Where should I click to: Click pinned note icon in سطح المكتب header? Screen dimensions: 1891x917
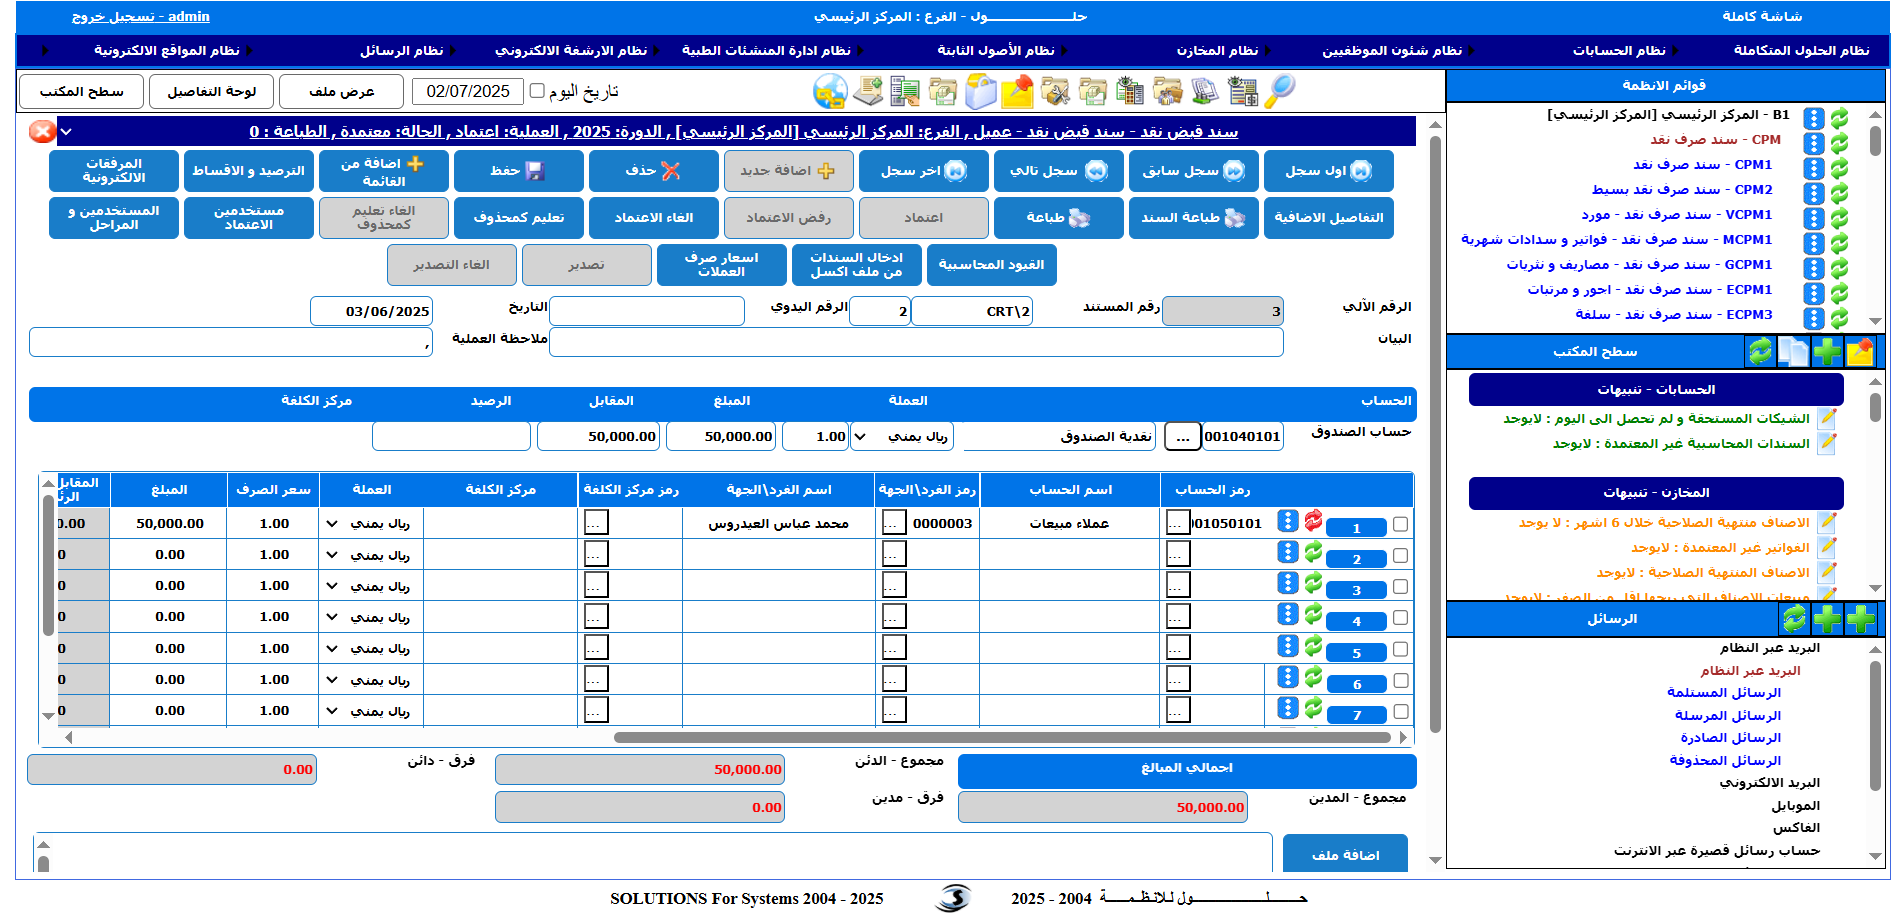tap(1860, 351)
